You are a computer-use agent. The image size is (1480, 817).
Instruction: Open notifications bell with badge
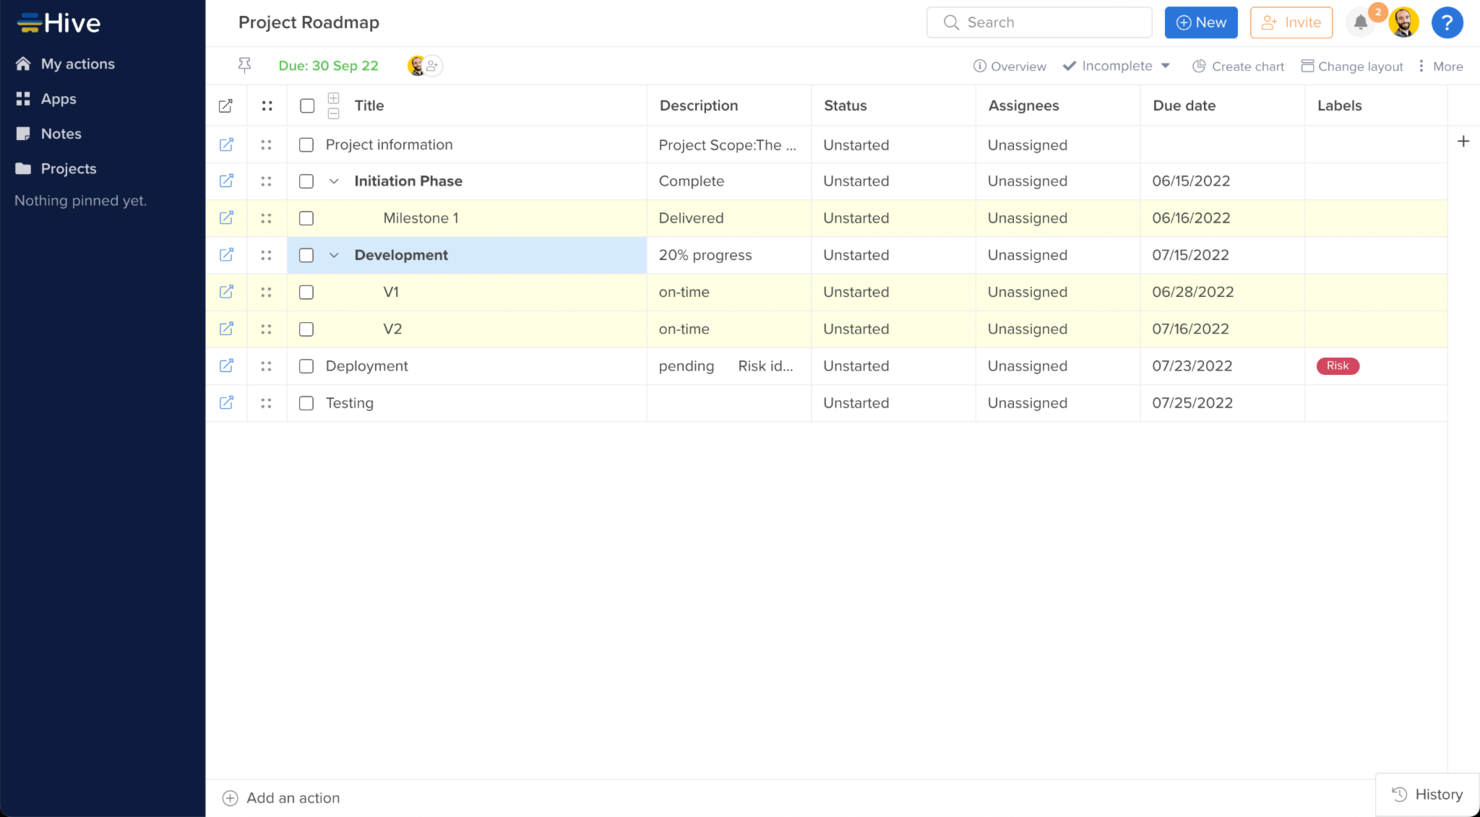click(1360, 21)
